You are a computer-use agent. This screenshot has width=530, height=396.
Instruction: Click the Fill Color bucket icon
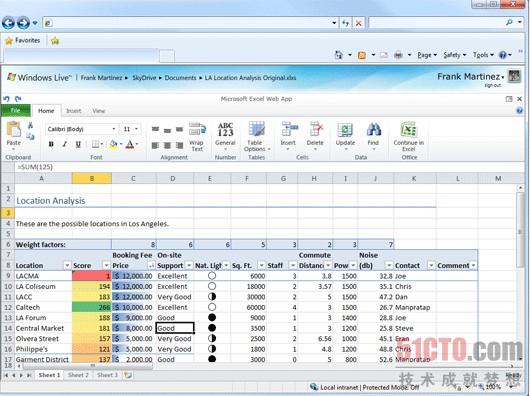pos(113,144)
